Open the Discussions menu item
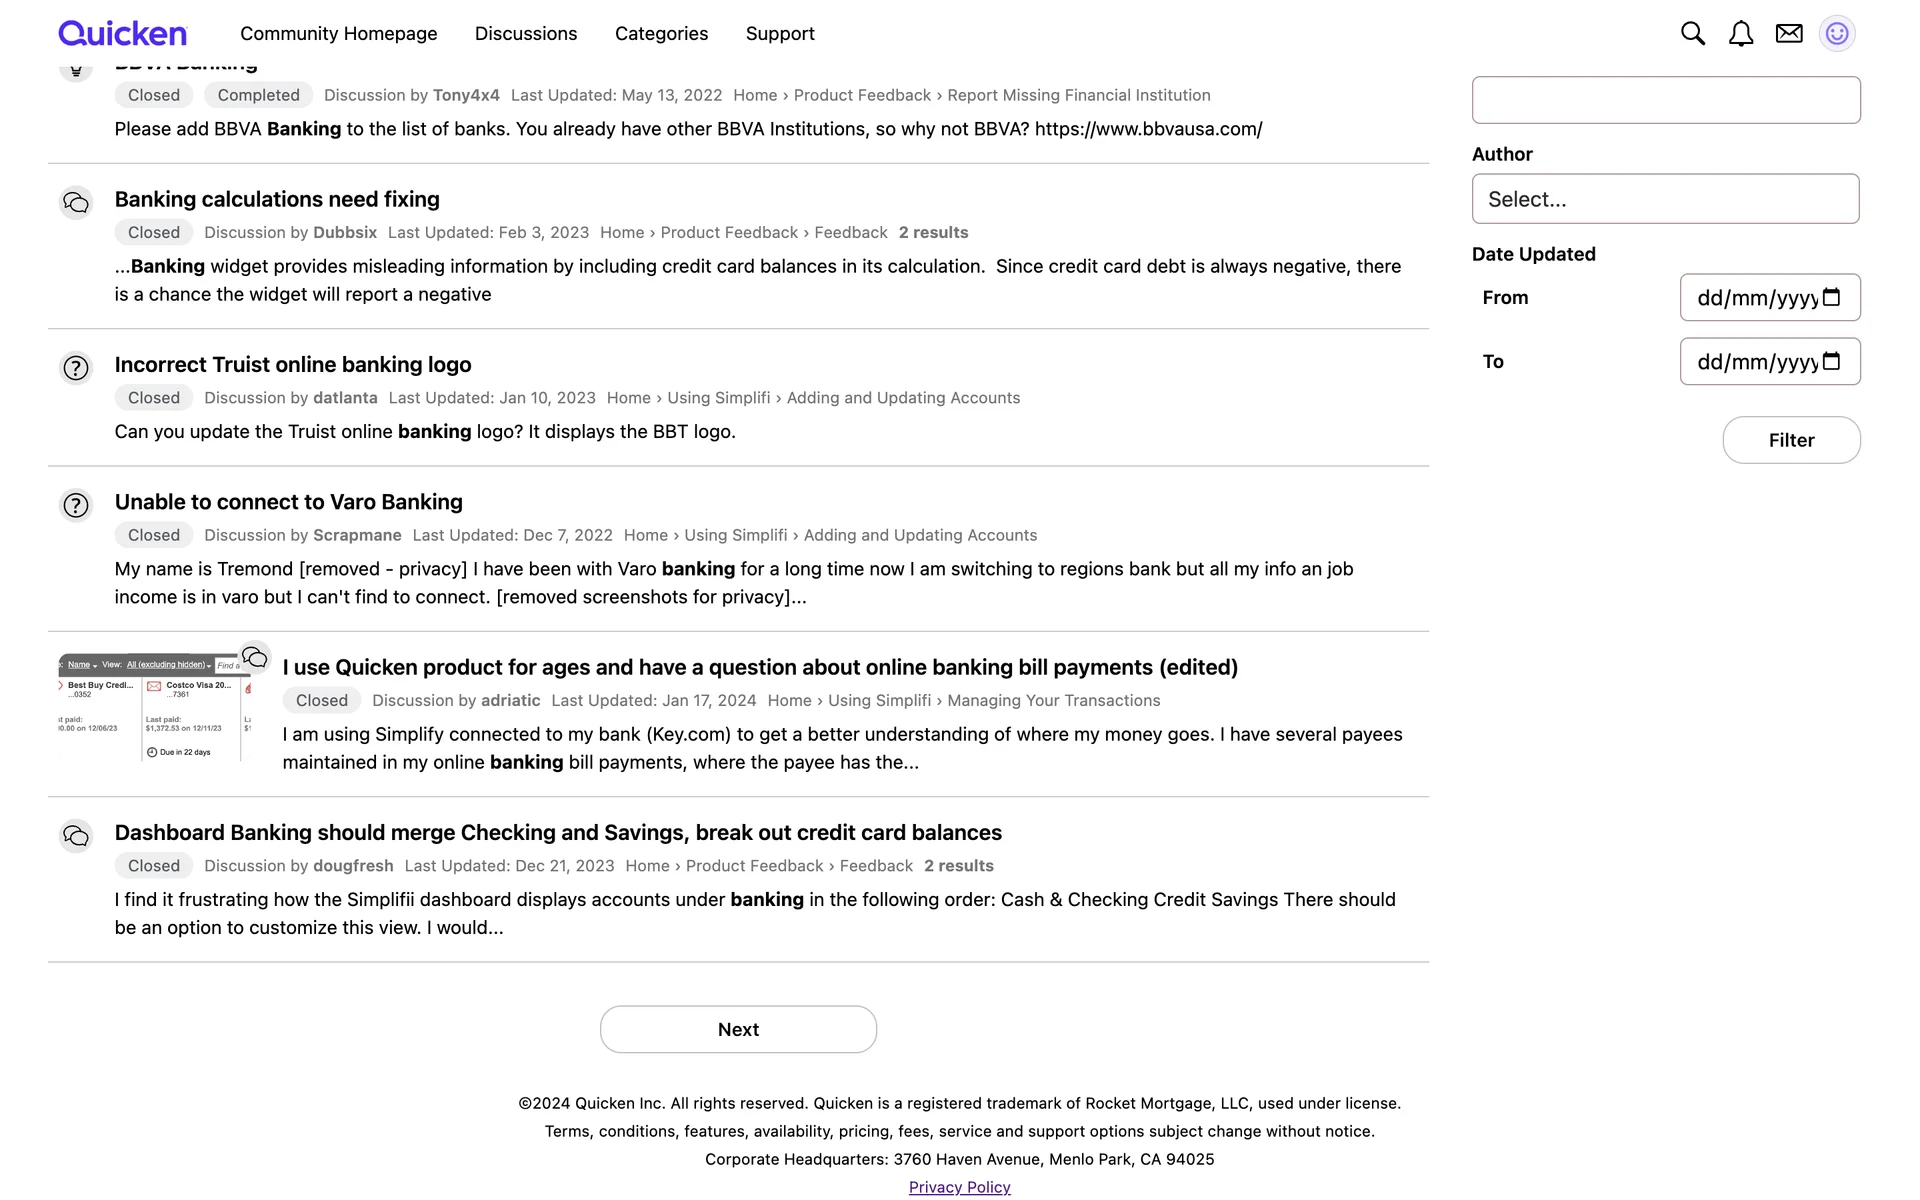This screenshot has width=1920, height=1200. (526, 34)
